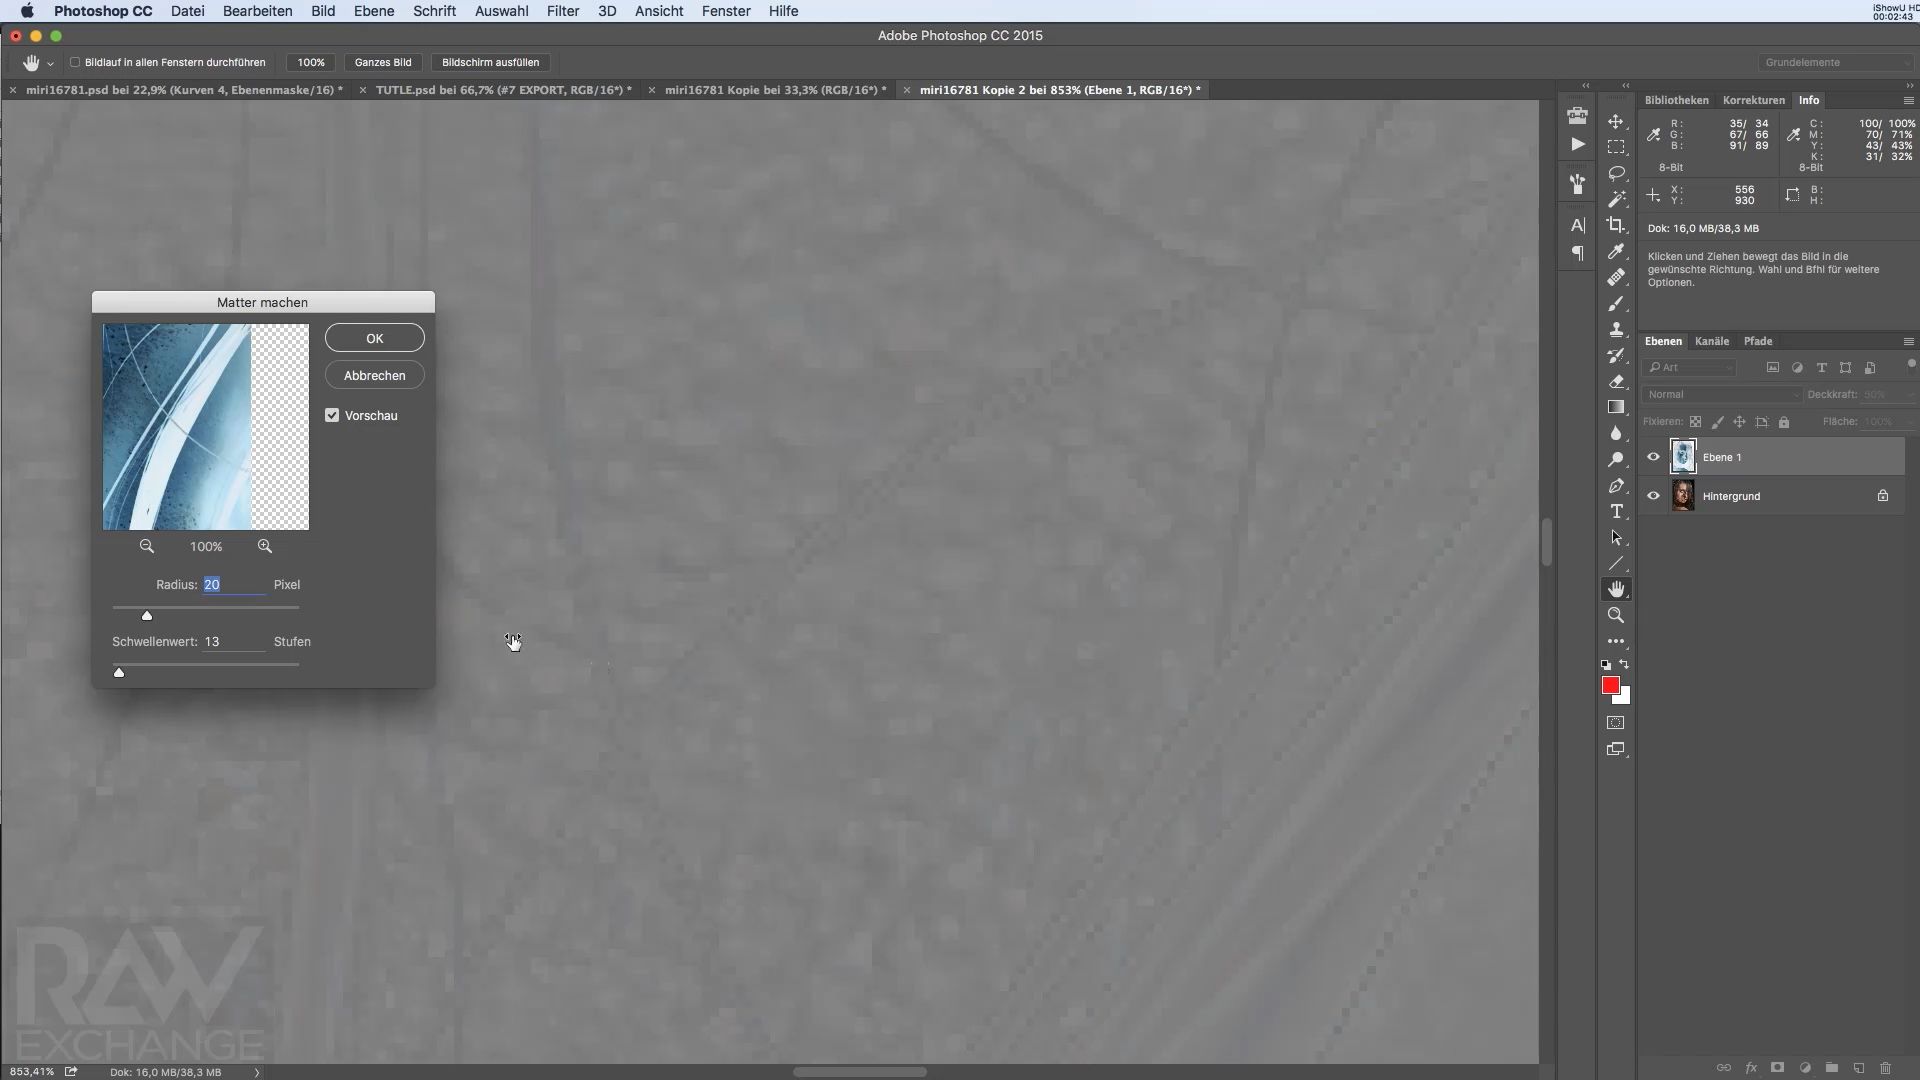Image resolution: width=1920 pixels, height=1080 pixels.
Task: Toggle lock image pixels brush icon
Action: [1717, 422]
